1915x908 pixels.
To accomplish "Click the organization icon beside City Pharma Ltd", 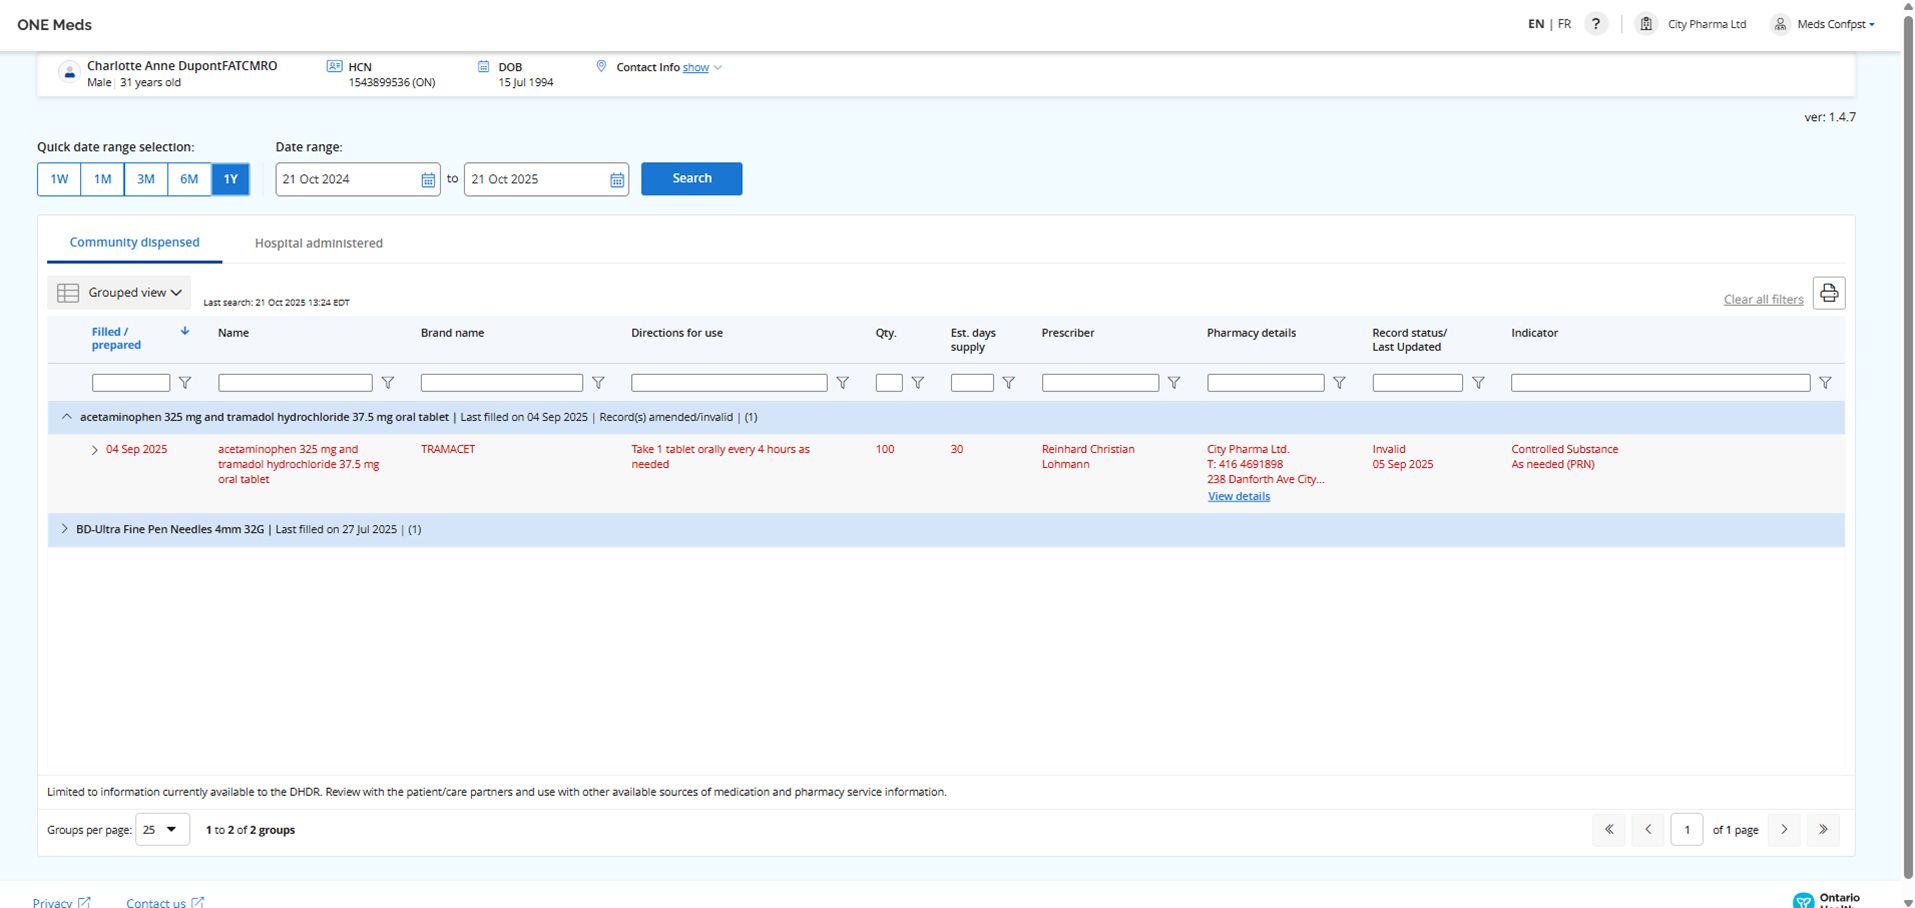I will point(1645,23).
